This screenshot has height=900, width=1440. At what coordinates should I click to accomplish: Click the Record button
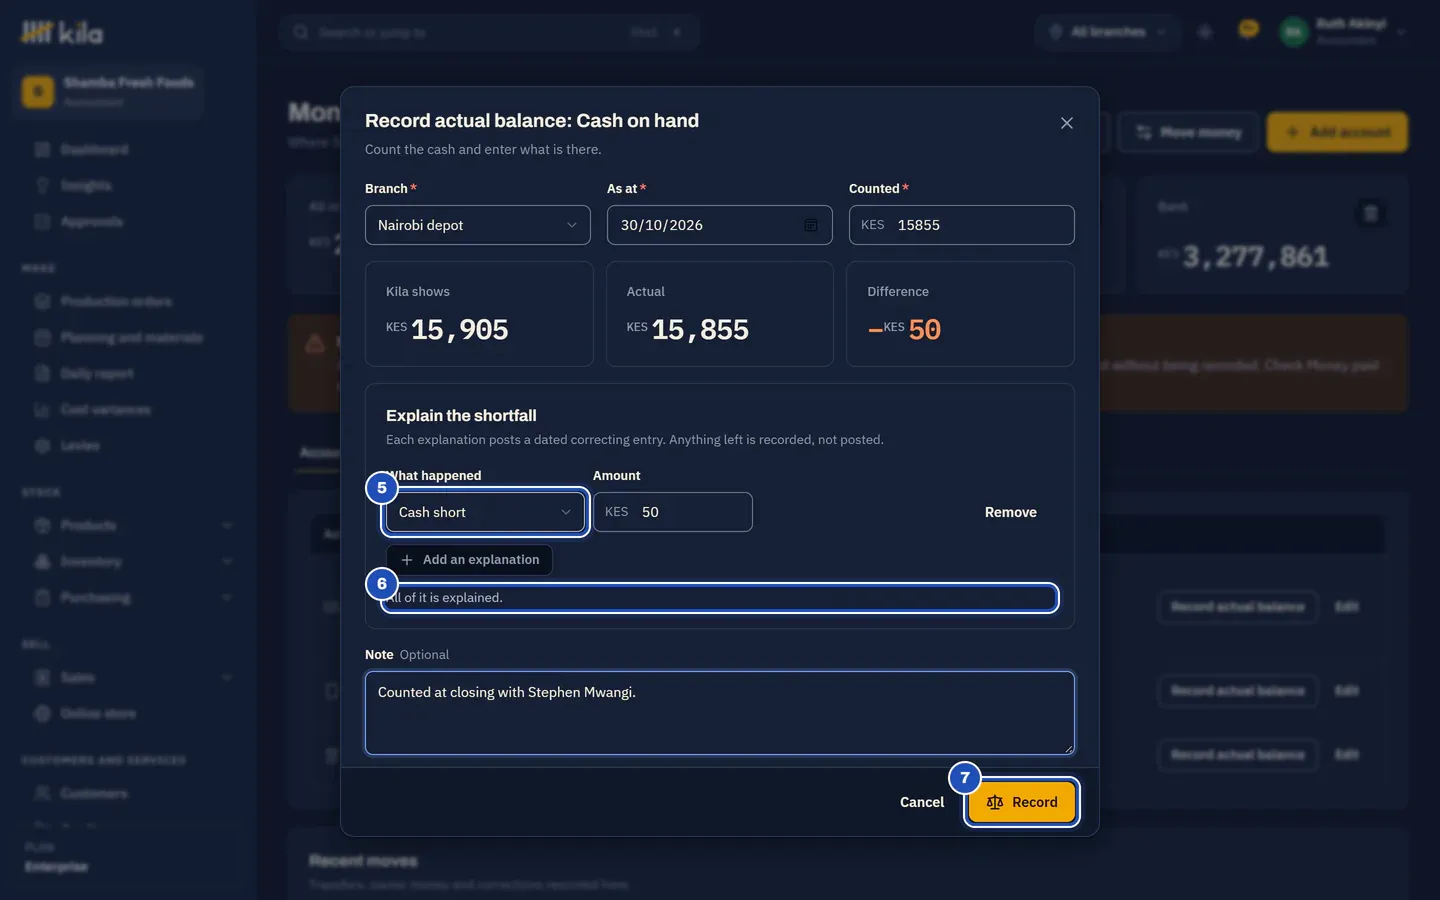point(1022,802)
